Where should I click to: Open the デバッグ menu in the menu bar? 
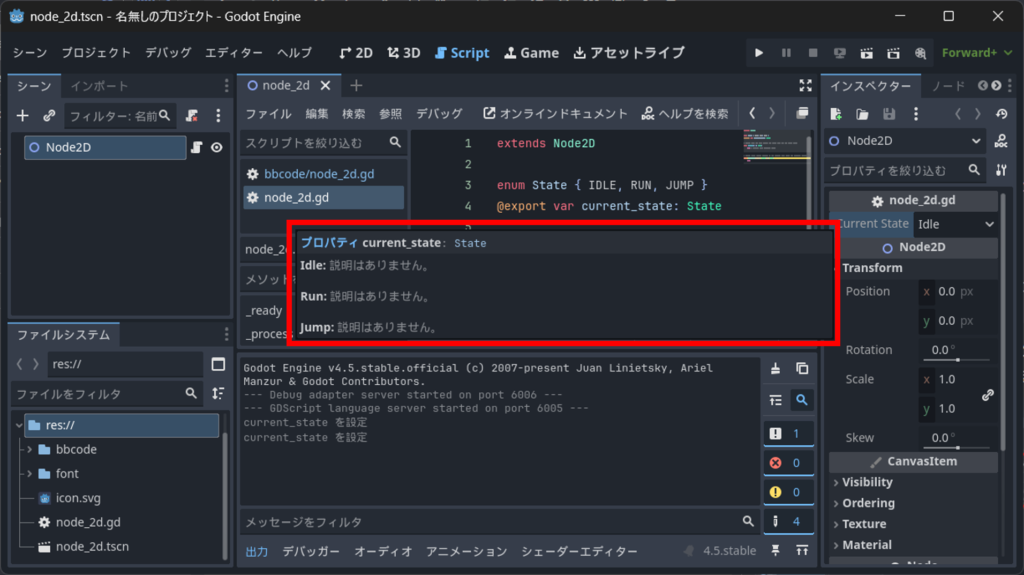click(x=168, y=53)
